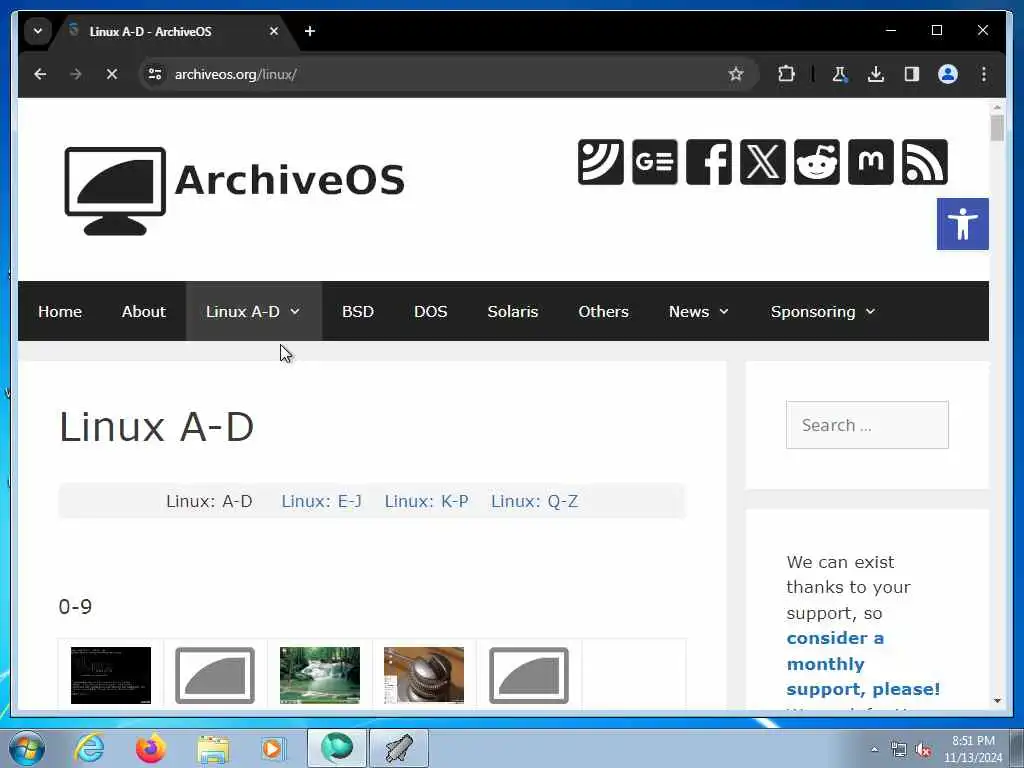The width and height of the screenshot is (1024, 768).
Task: Open the Extensions puzzle icon
Action: pos(786,74)
